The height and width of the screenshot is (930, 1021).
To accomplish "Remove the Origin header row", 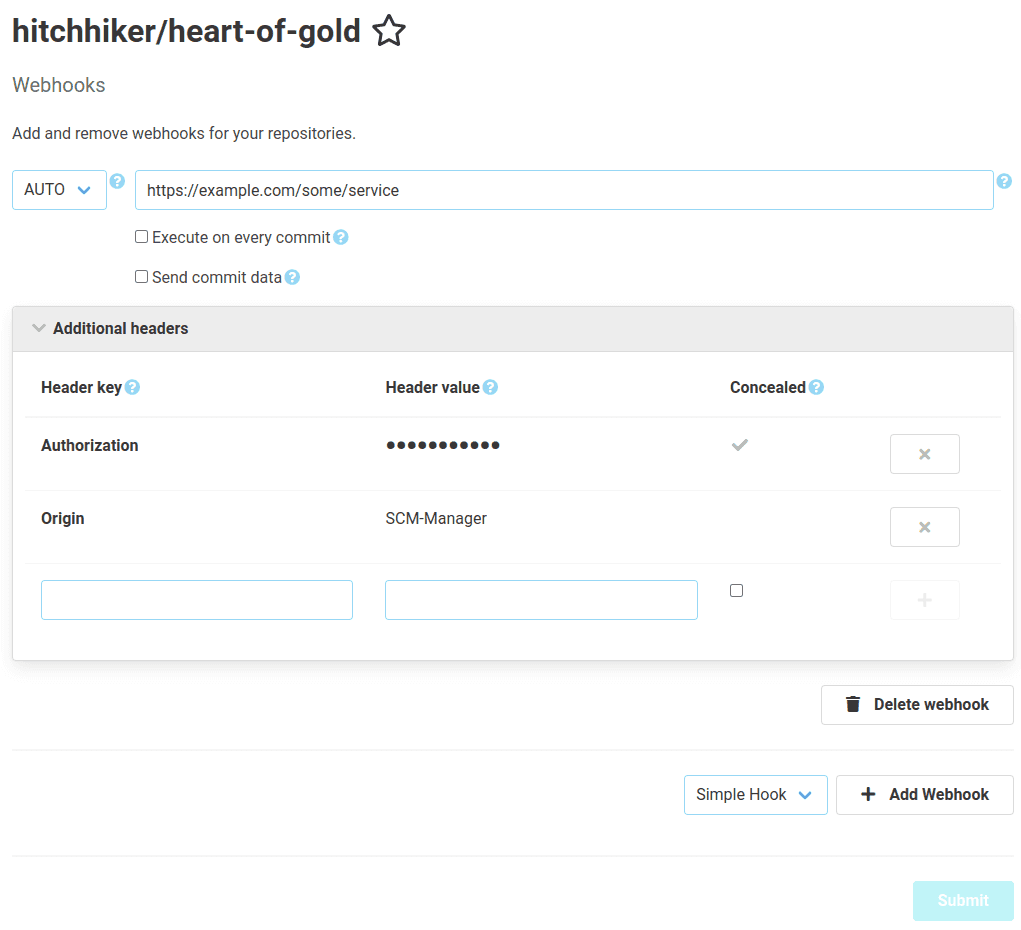I will [x=924, y=526].
